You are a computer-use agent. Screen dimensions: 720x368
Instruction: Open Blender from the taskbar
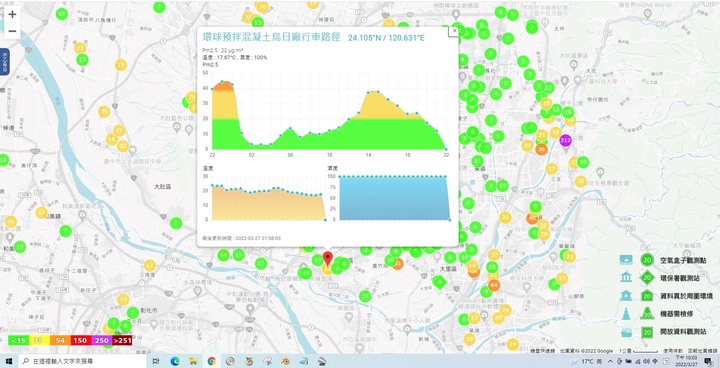click(286, 361)
